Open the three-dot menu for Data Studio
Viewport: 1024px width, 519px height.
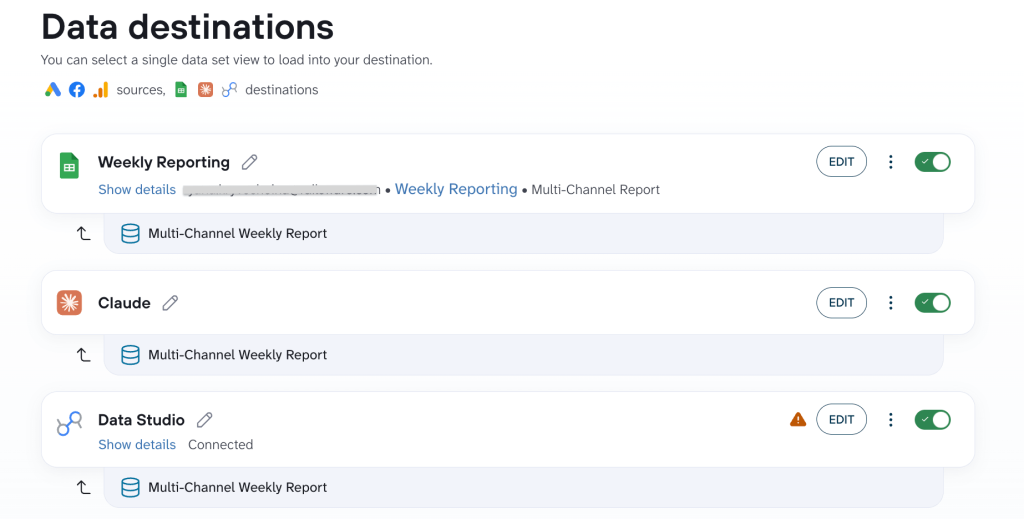coord(891,420)
